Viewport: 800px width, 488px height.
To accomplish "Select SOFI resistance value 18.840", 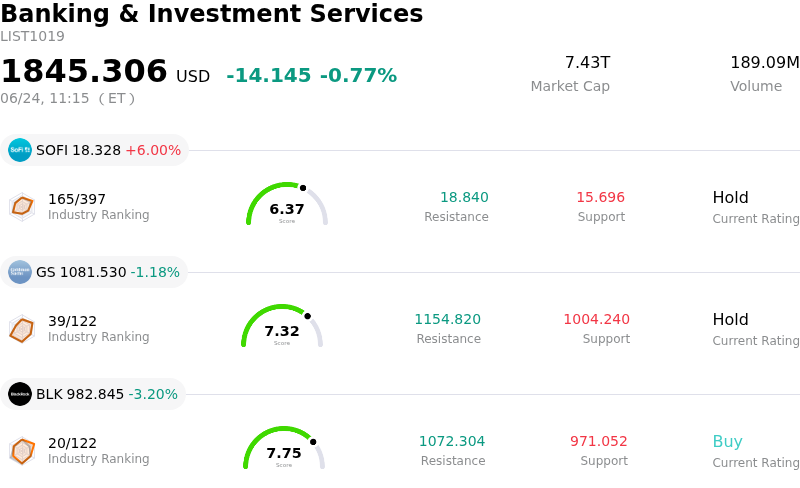I will pos(464,197).
